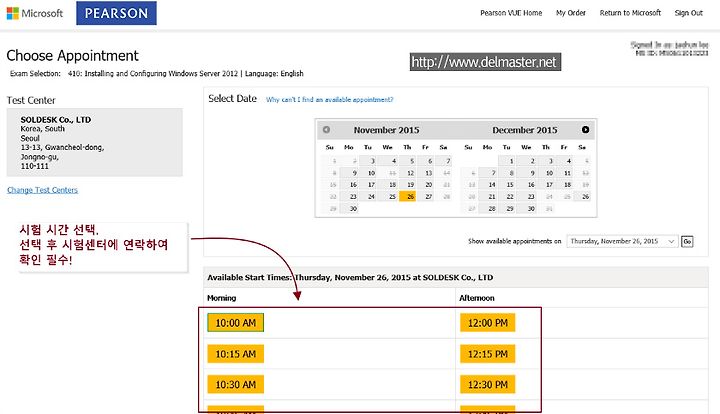Select December 18 in calendar
The width and height of the screenshot is (720, 414).
(565, 185)
